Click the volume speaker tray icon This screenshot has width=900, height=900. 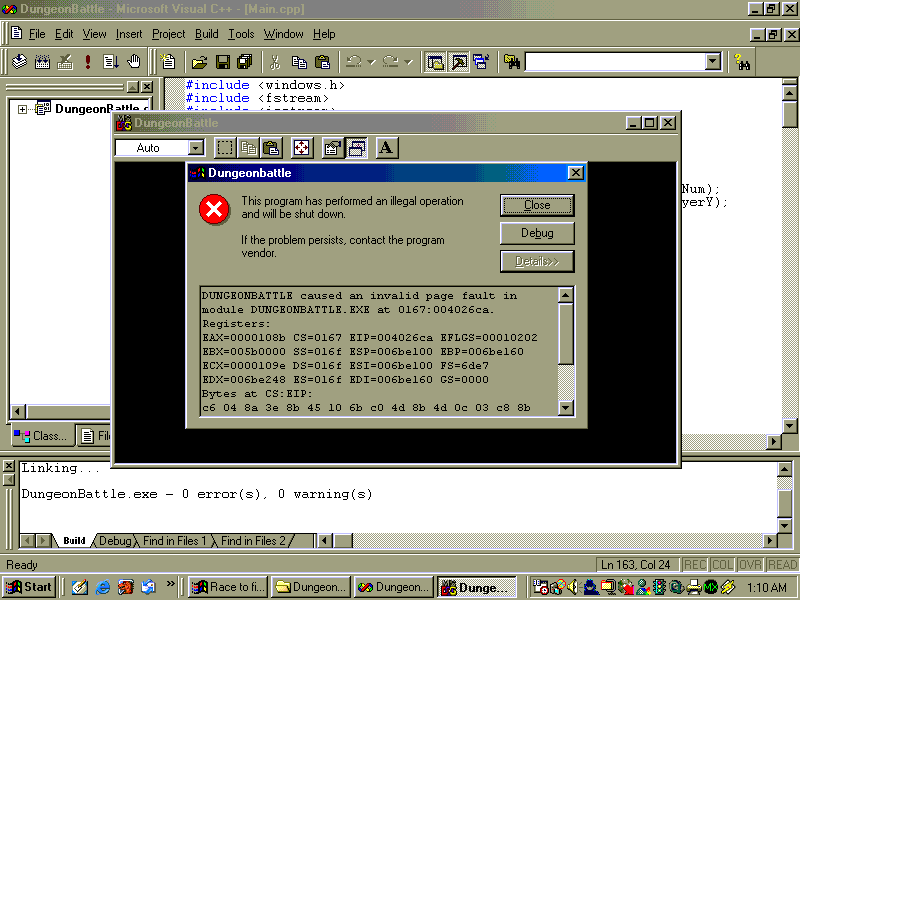(x=572, y=587)
